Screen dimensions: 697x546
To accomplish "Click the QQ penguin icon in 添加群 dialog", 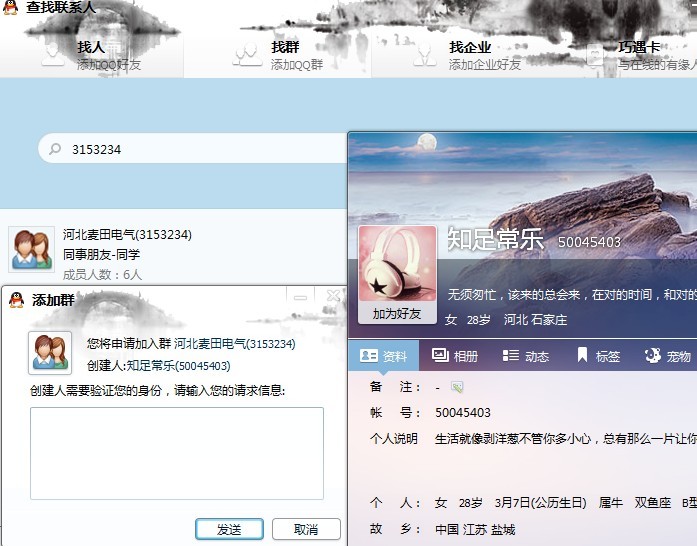I will click(x=16, y=300).
